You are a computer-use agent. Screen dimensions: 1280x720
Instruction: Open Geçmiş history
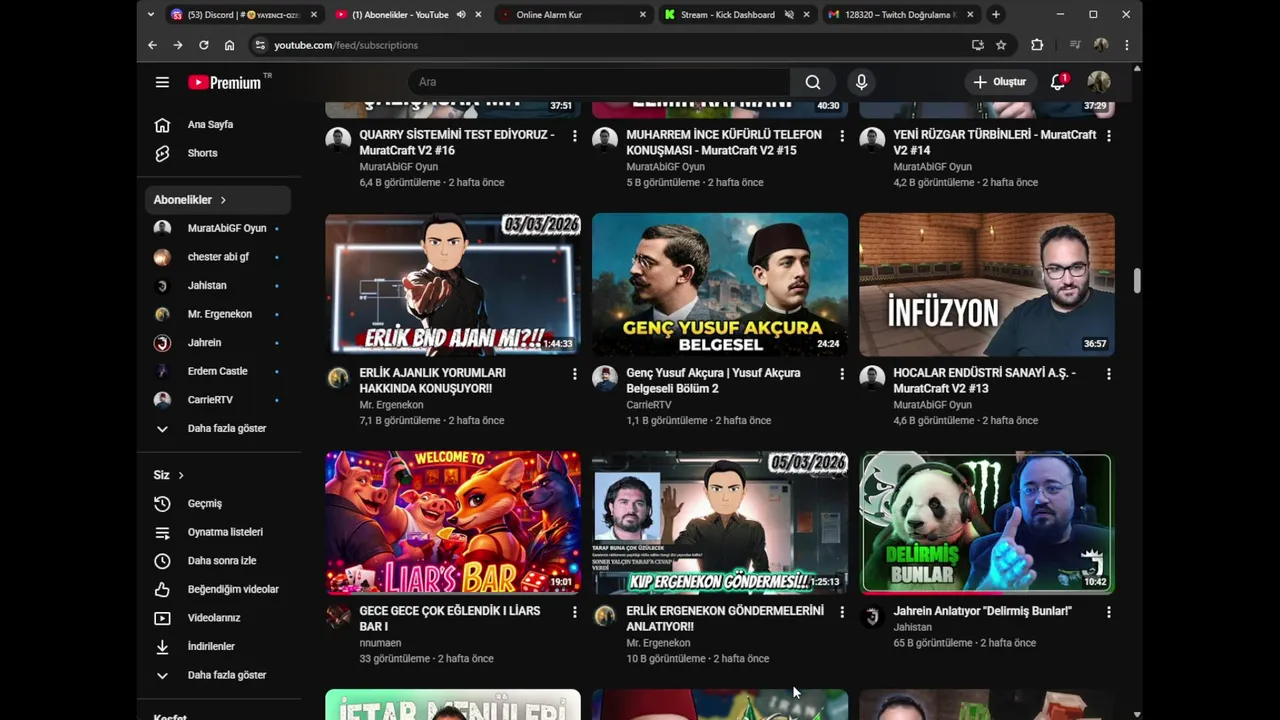219,503
